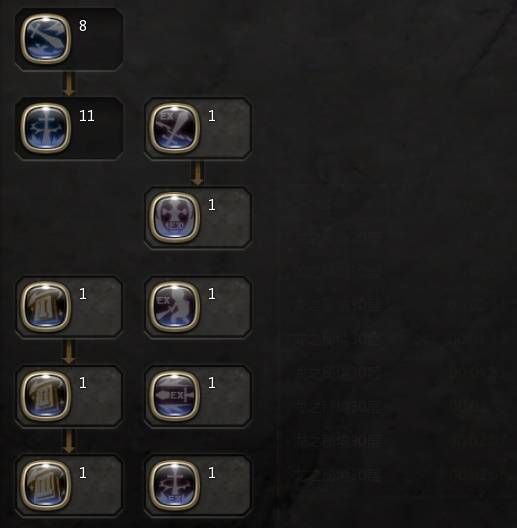517x528 pixels.
Task: Select the middle scroll skill in the chain
Action: (x=46, y=396)
